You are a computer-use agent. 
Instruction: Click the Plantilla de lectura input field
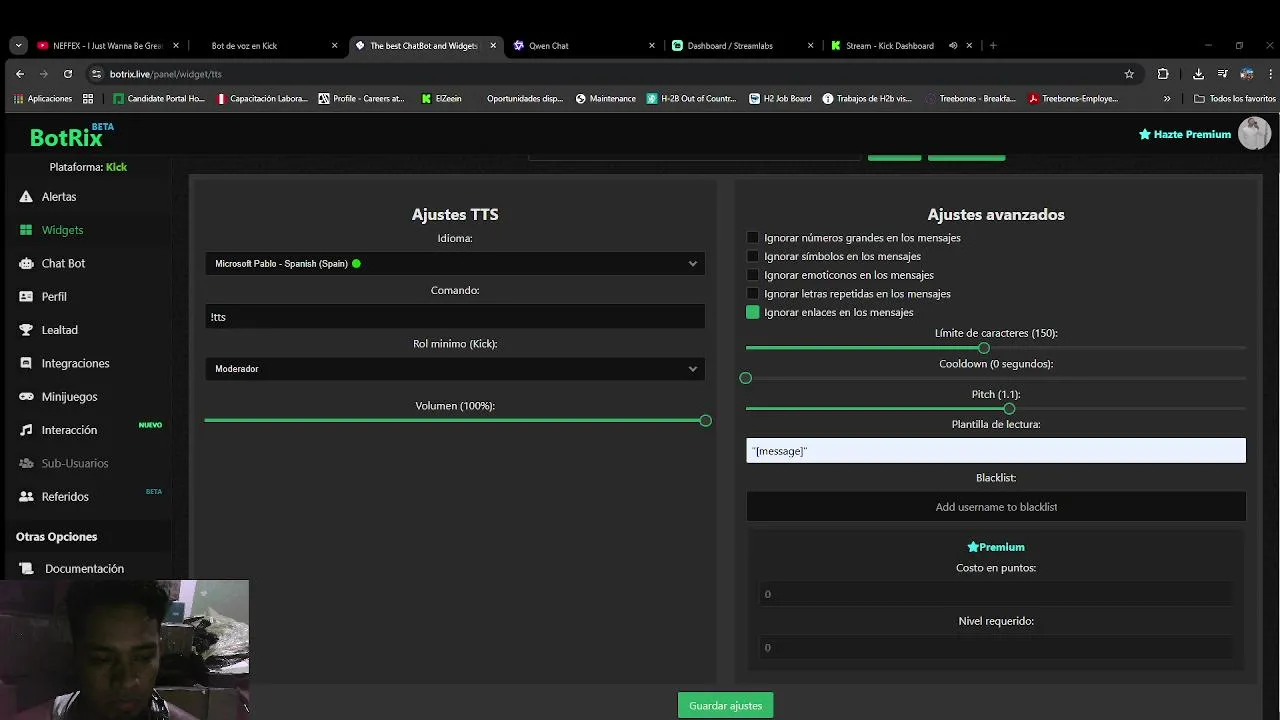pyautogui.click(x=996, y=451)
